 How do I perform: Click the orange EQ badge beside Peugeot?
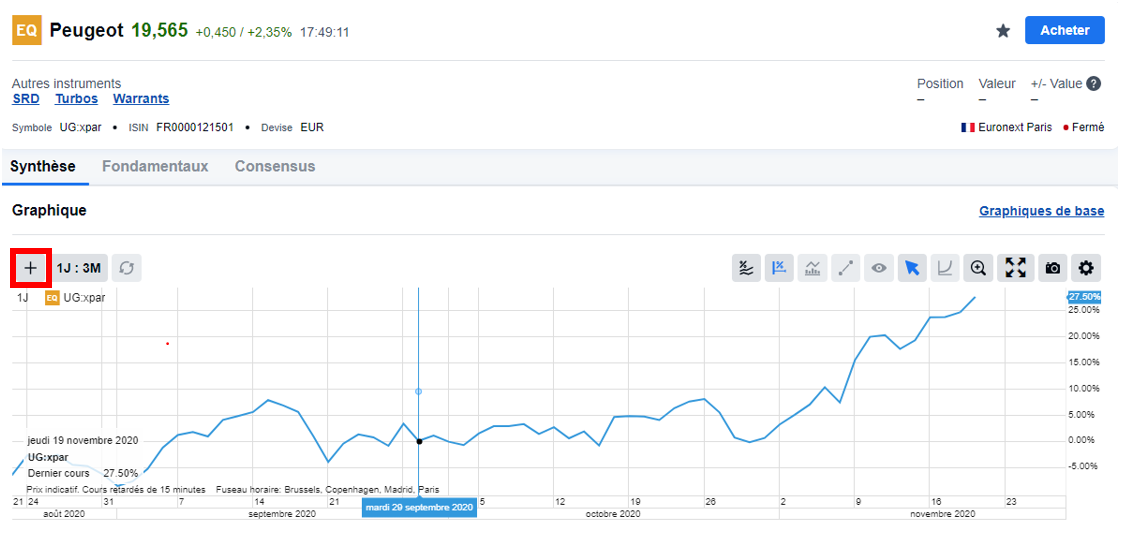click(x=27, y=31)
